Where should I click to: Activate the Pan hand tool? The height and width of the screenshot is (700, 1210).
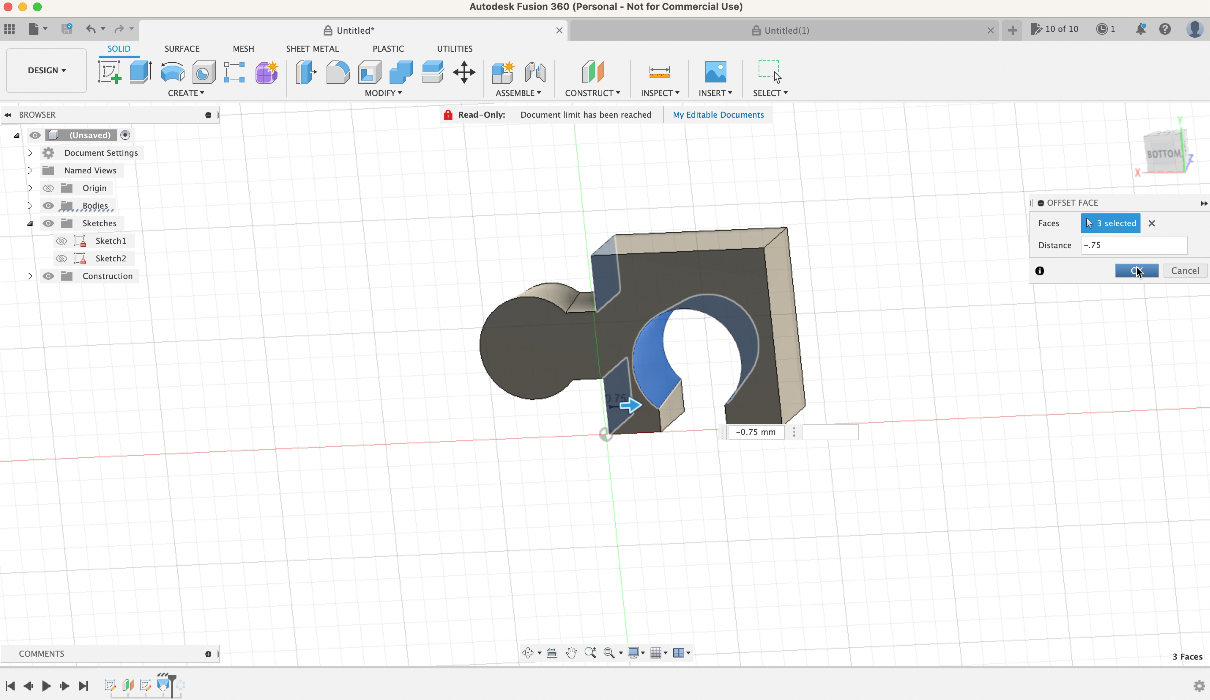point(571,653)
